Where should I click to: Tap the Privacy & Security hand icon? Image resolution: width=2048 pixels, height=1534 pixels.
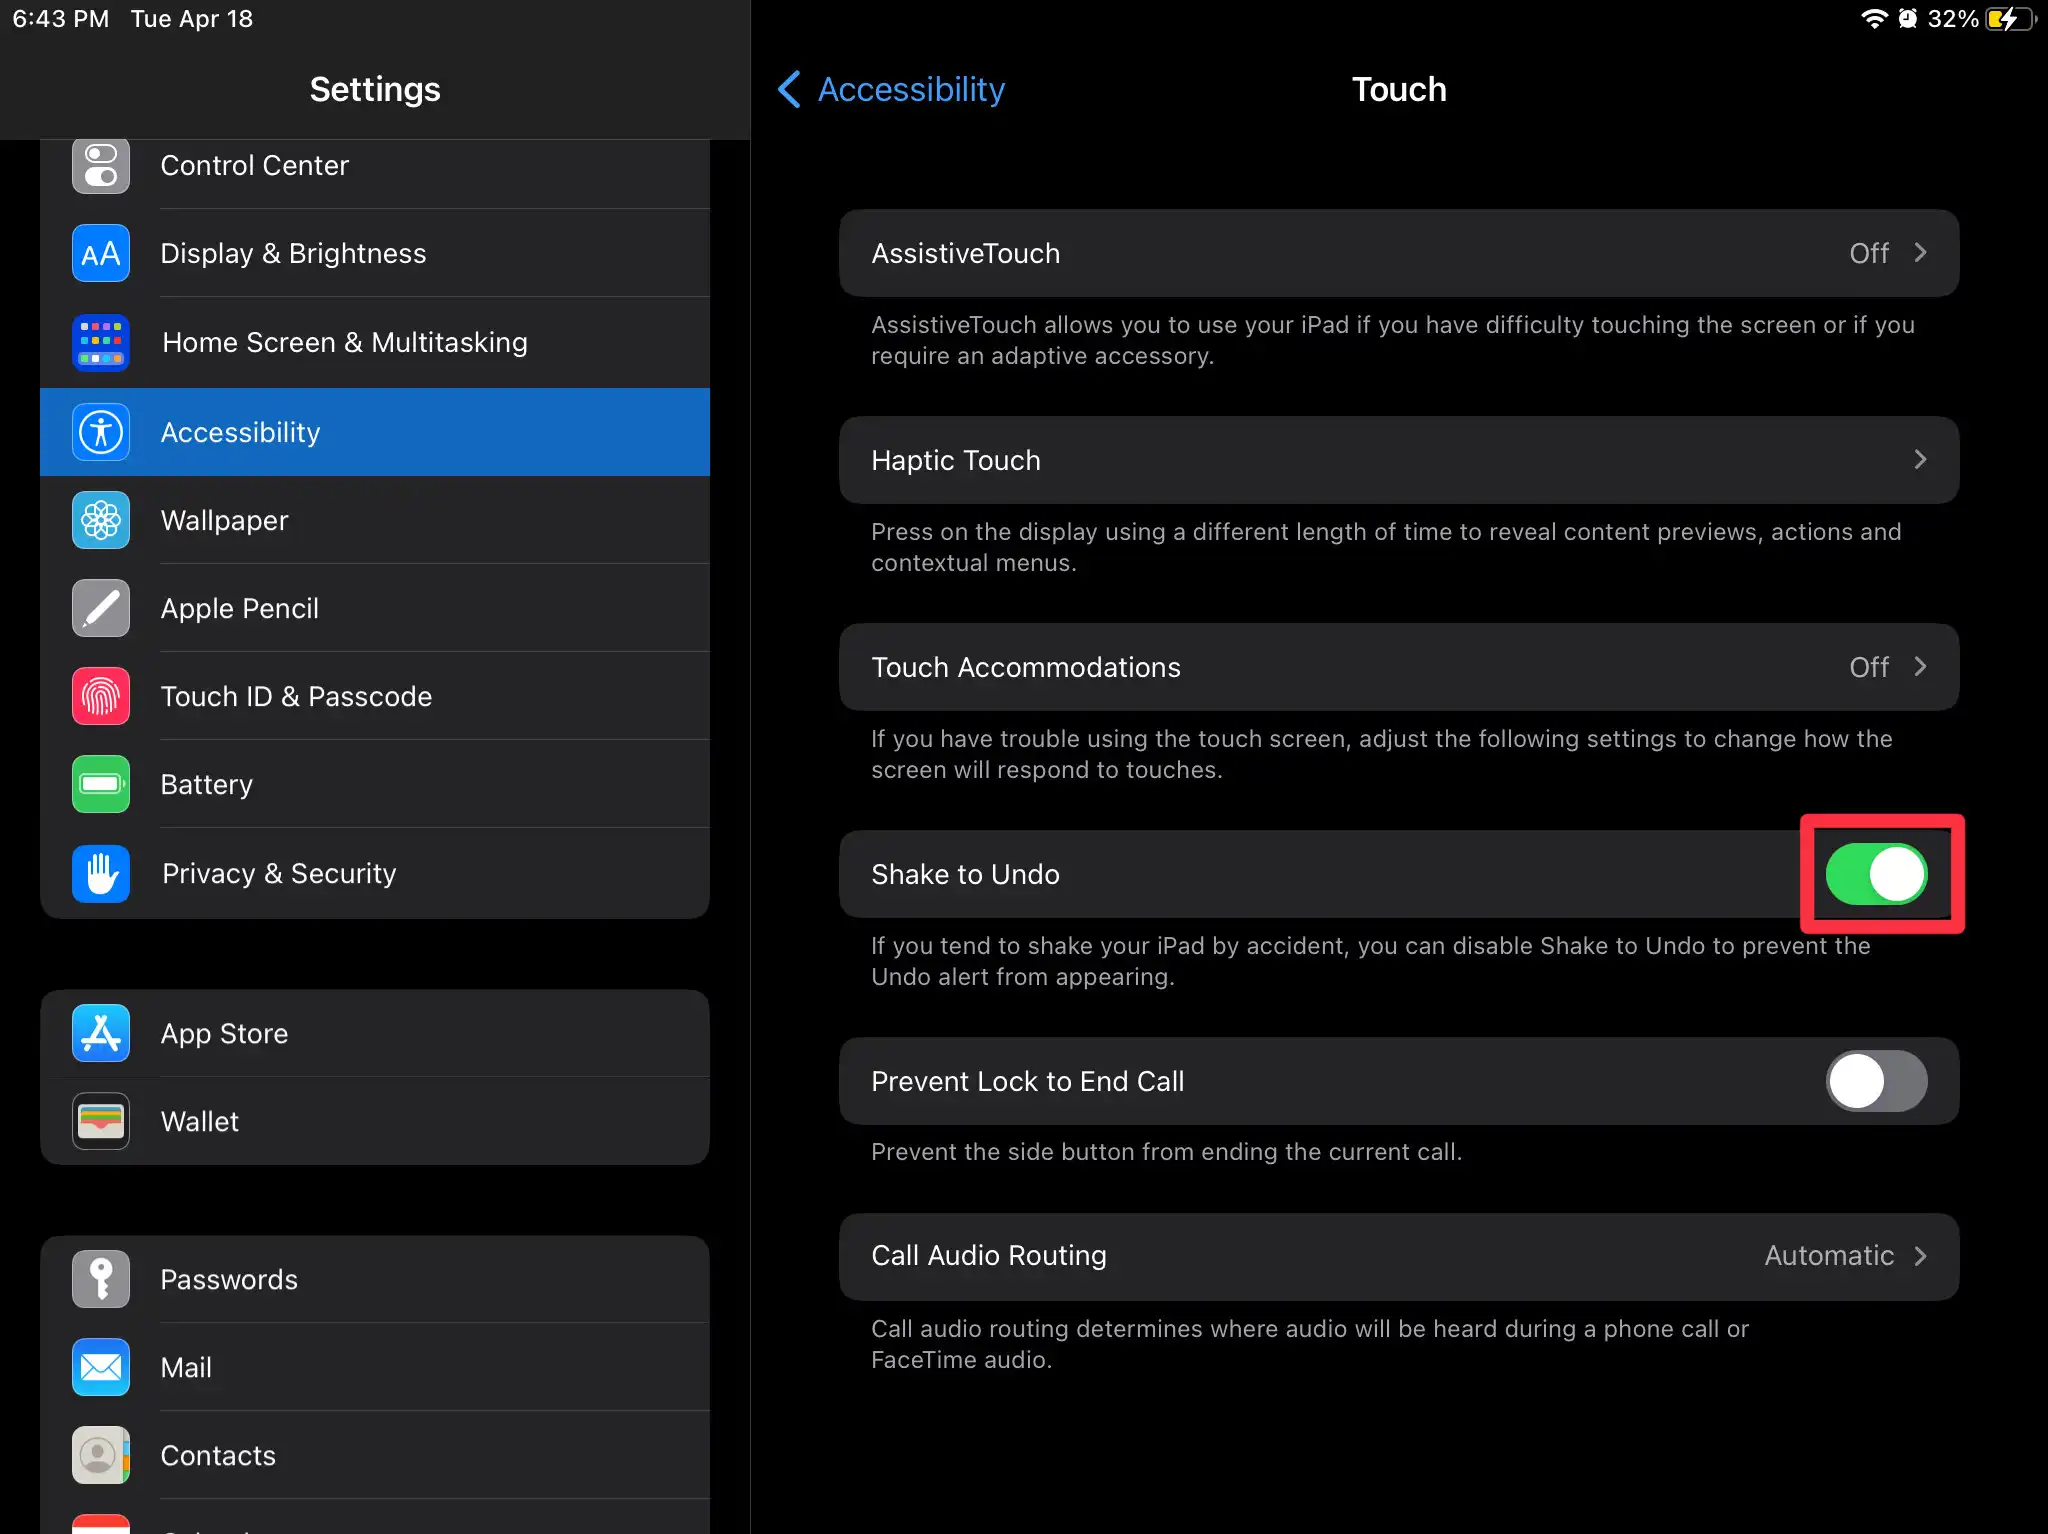click(101, 873)
